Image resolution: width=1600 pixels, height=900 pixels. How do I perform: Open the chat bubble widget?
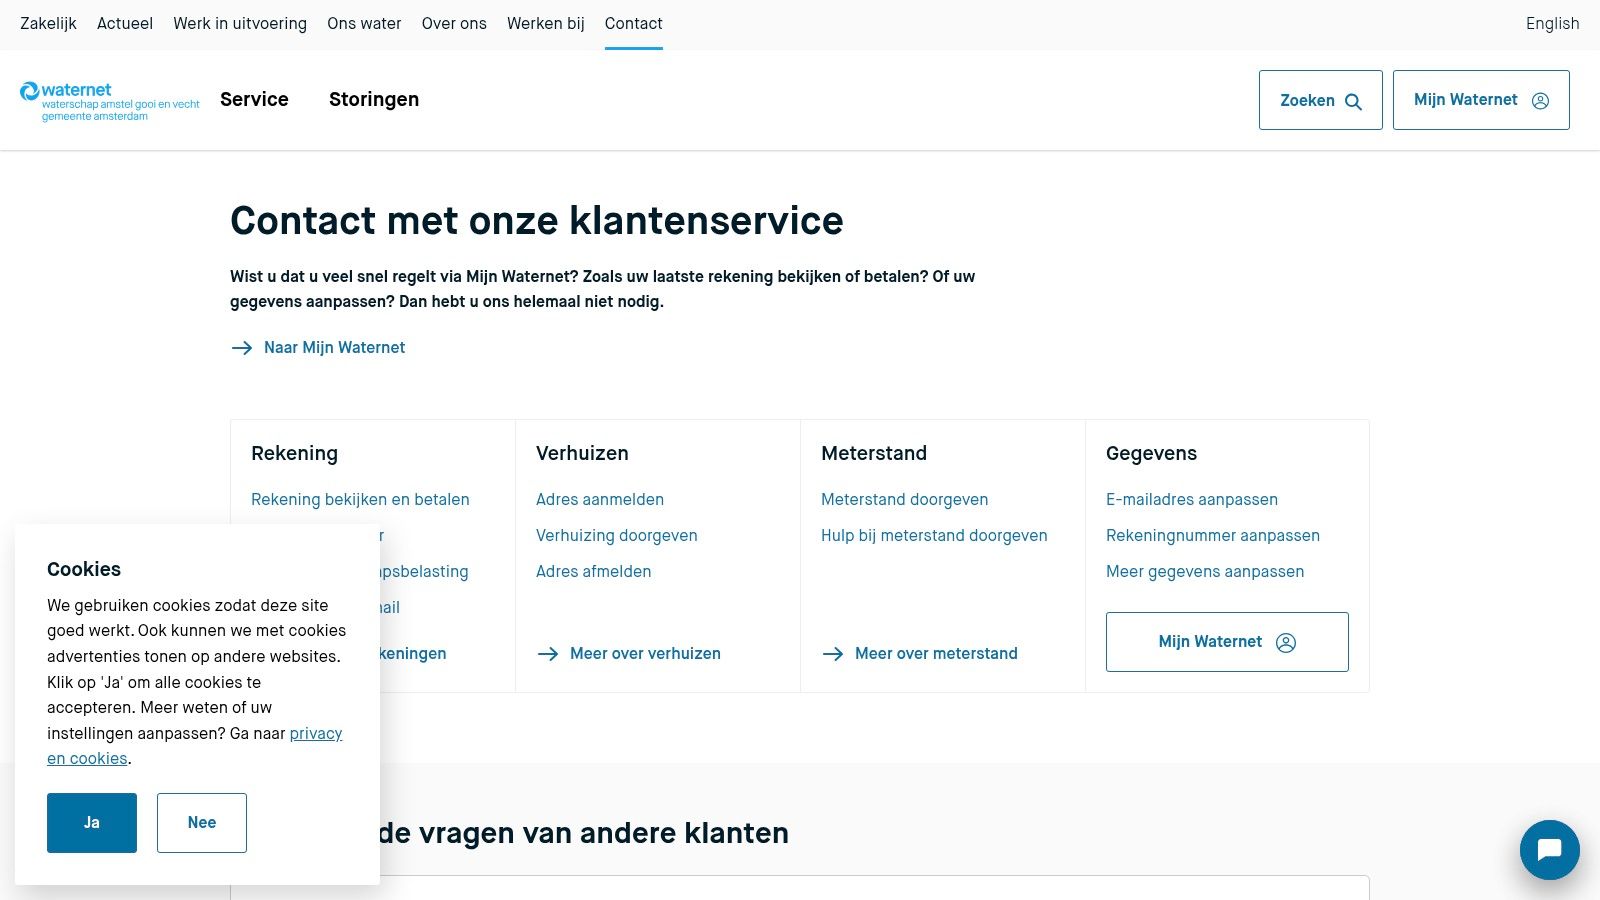click(1549, 849)
